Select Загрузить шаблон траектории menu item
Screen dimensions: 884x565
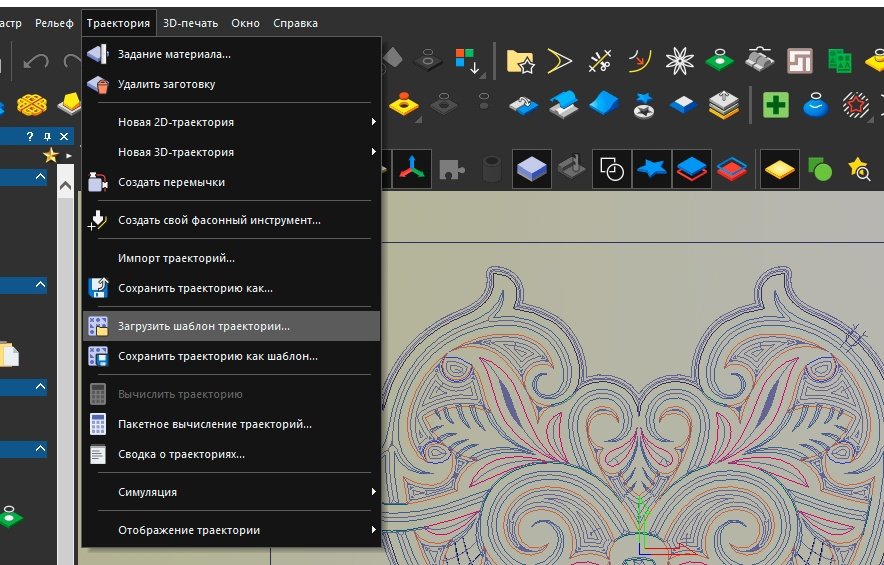pos(204,326)
